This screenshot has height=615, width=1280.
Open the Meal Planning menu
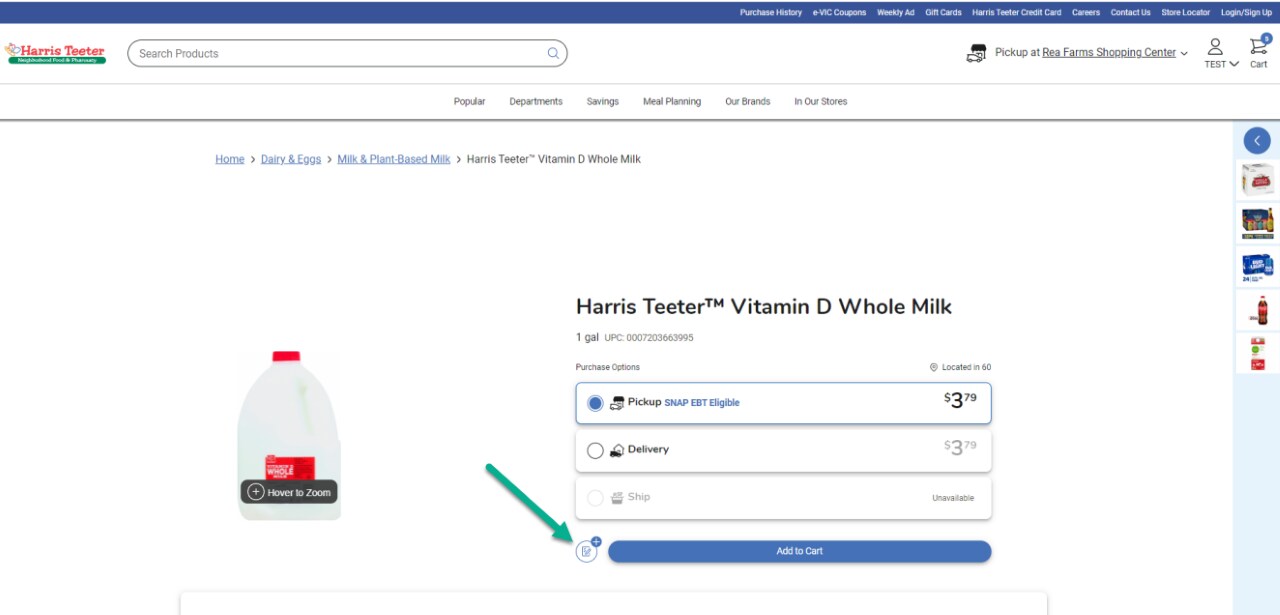(672, 101)
